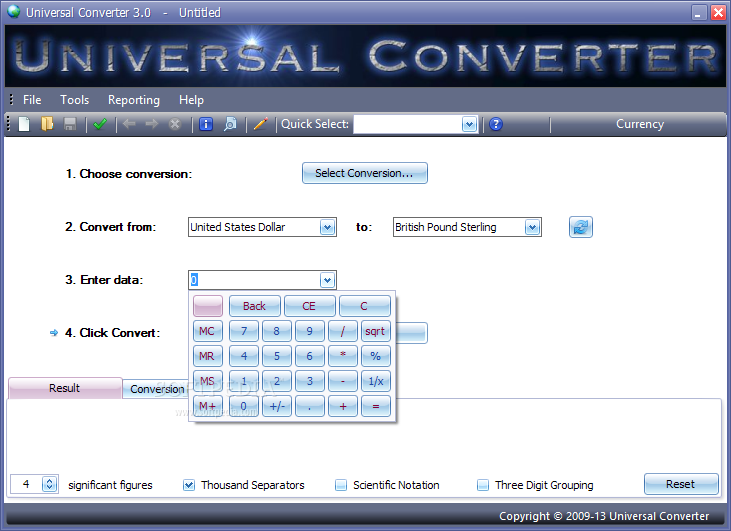Open the blue info toolbar icon
Viewport: 731px width, 531px height.
206,124
